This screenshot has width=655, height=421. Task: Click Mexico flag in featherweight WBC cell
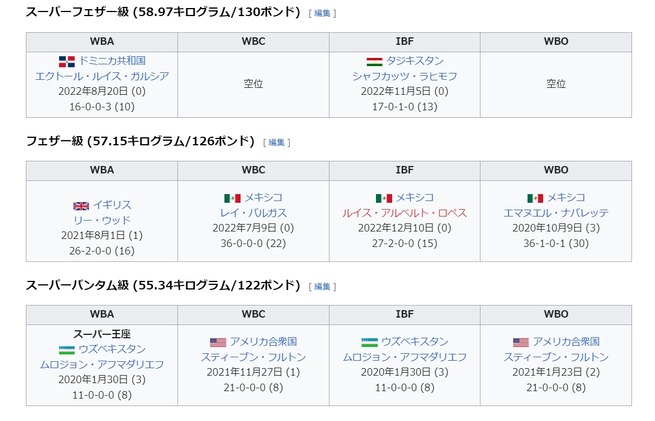pyautogui.click(x=232, y=198)
